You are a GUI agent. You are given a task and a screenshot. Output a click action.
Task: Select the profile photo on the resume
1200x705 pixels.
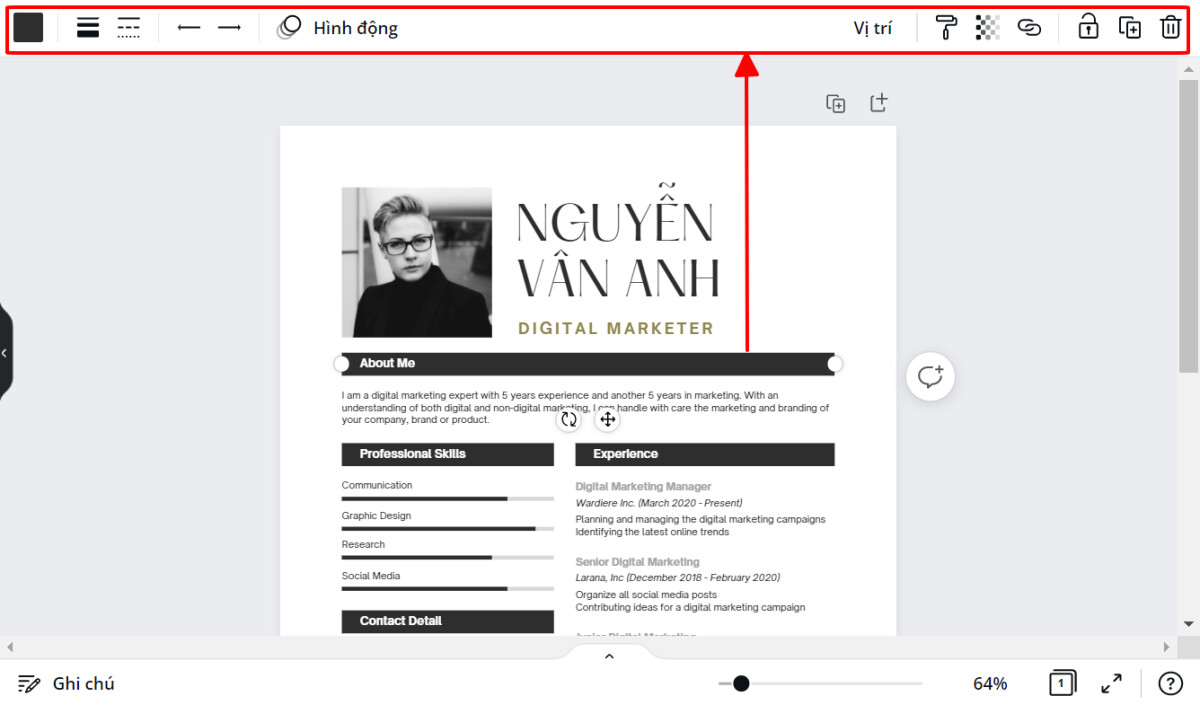point(417,262)
